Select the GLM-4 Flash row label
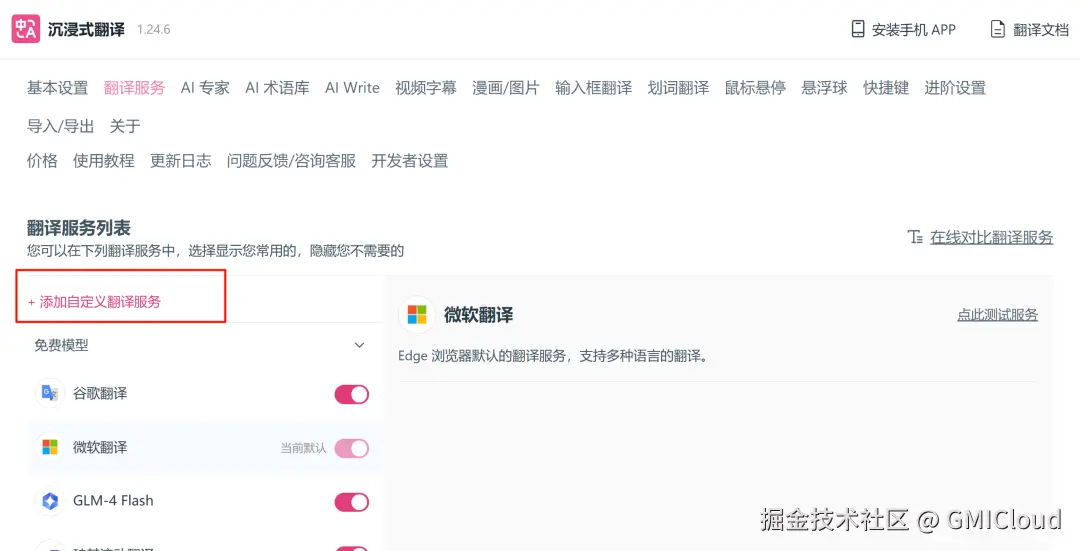 114,501
